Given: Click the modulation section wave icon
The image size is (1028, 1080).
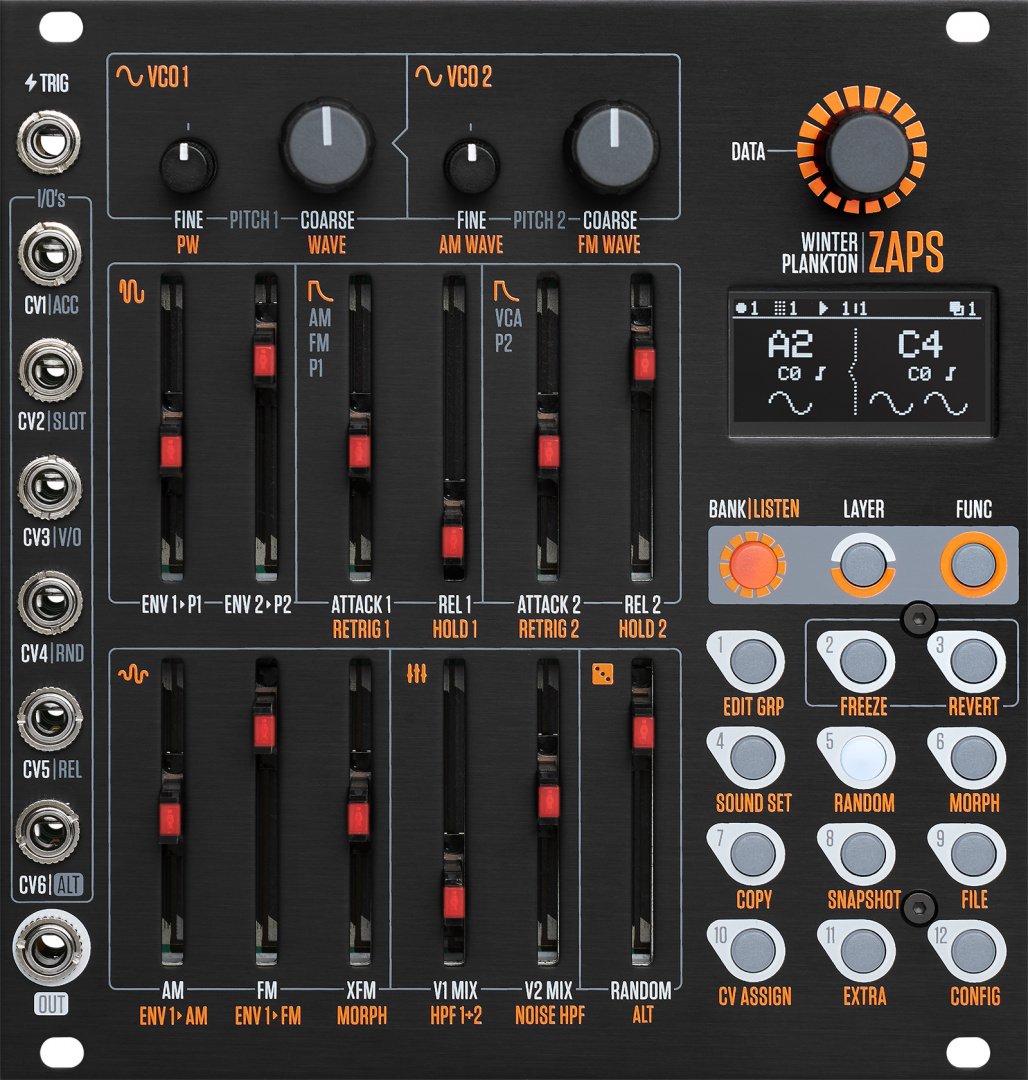Looking at the screenshot, I should coord(133,673).
